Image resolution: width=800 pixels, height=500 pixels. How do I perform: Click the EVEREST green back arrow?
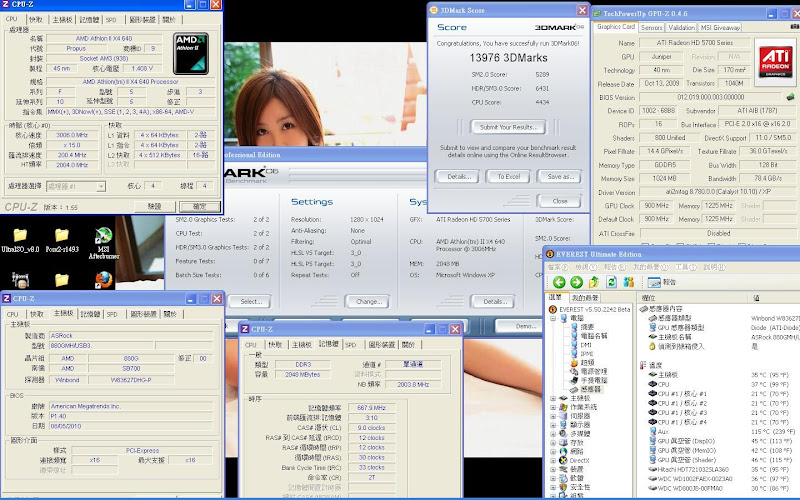(559, 282)
